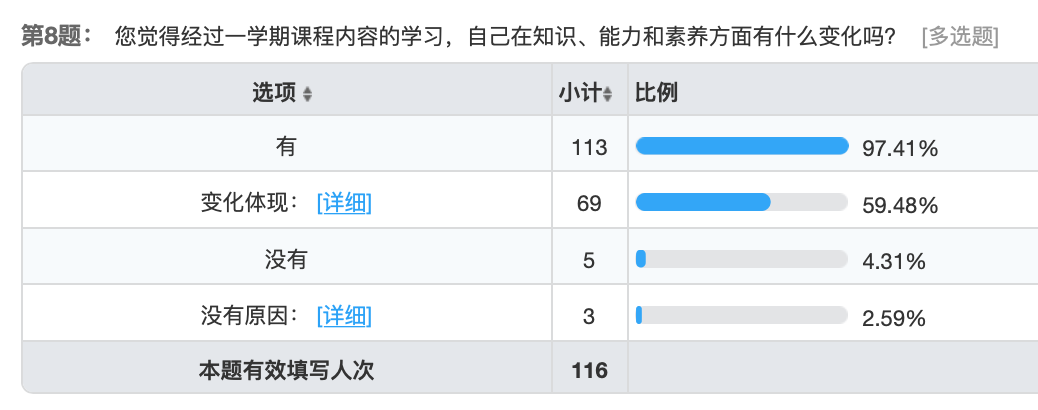Viewport: 1038px width, 410px height.
Task: Click the sort arrows beside 小计 header
Action: [x=607, y=94]
